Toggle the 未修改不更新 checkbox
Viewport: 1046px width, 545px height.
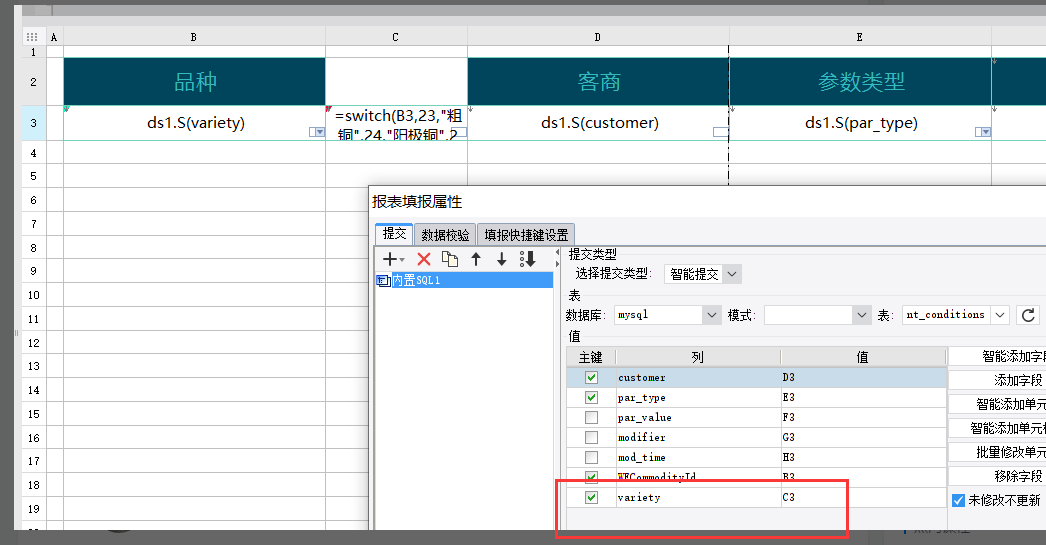(958, 500)
